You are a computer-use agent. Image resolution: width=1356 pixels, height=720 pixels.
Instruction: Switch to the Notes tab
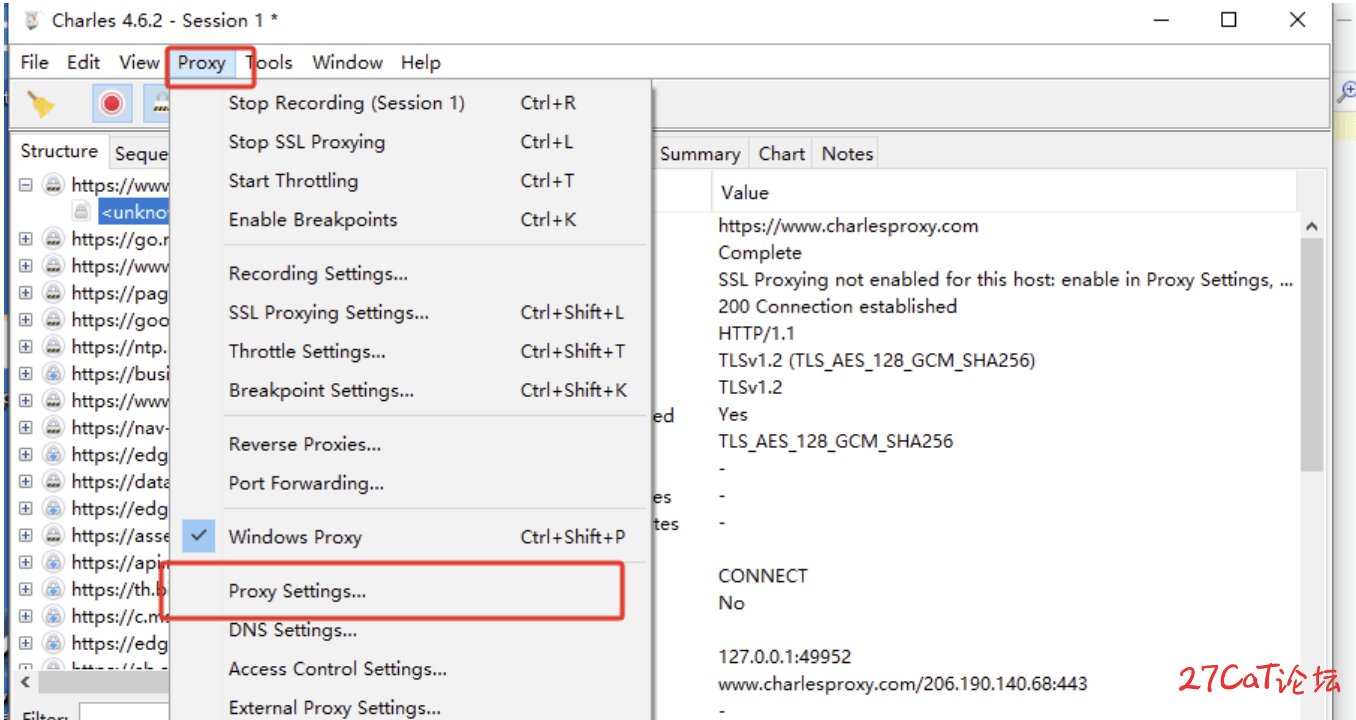point(848,153)
